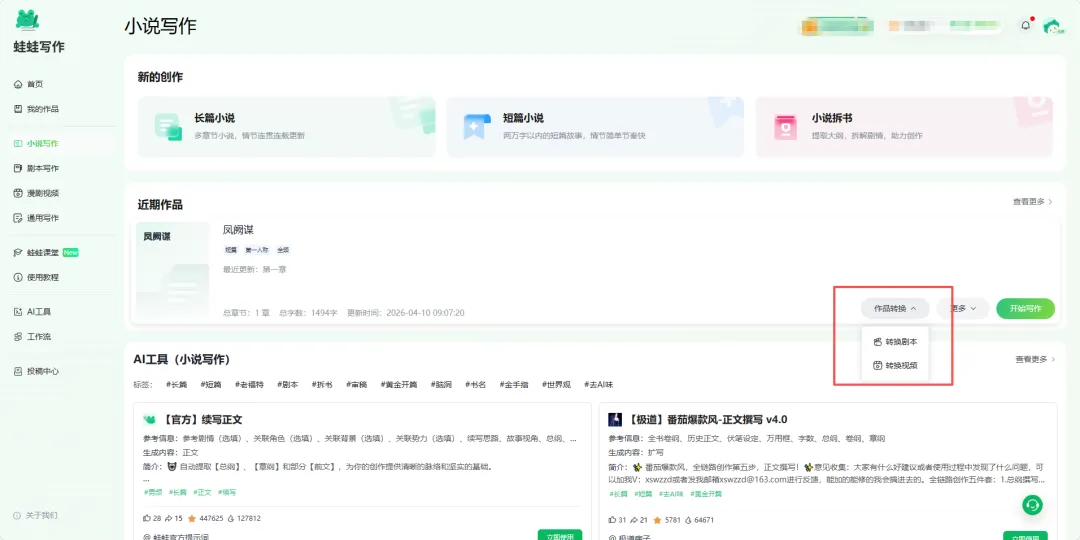Image resolution: width=1080 pixels, height=540 pixels.
Task: Filter by the #审稿 tag
Action: coord(356,384)
